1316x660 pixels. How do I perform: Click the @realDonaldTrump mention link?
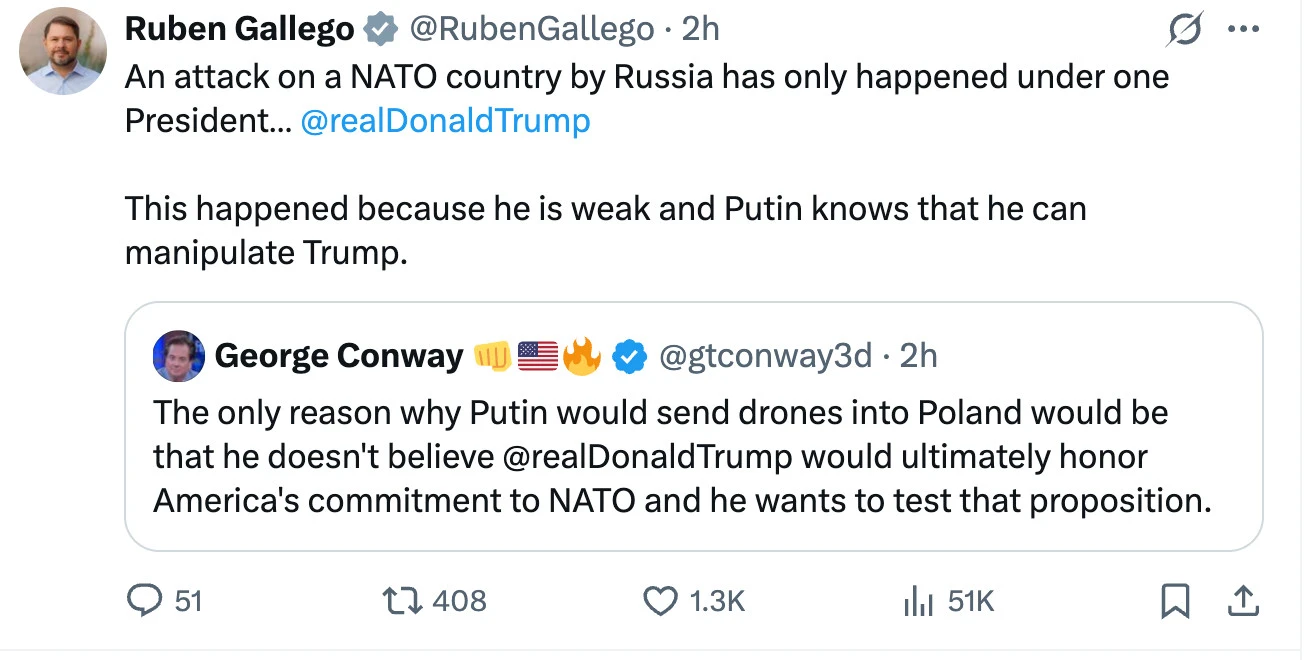pos(445,121)
